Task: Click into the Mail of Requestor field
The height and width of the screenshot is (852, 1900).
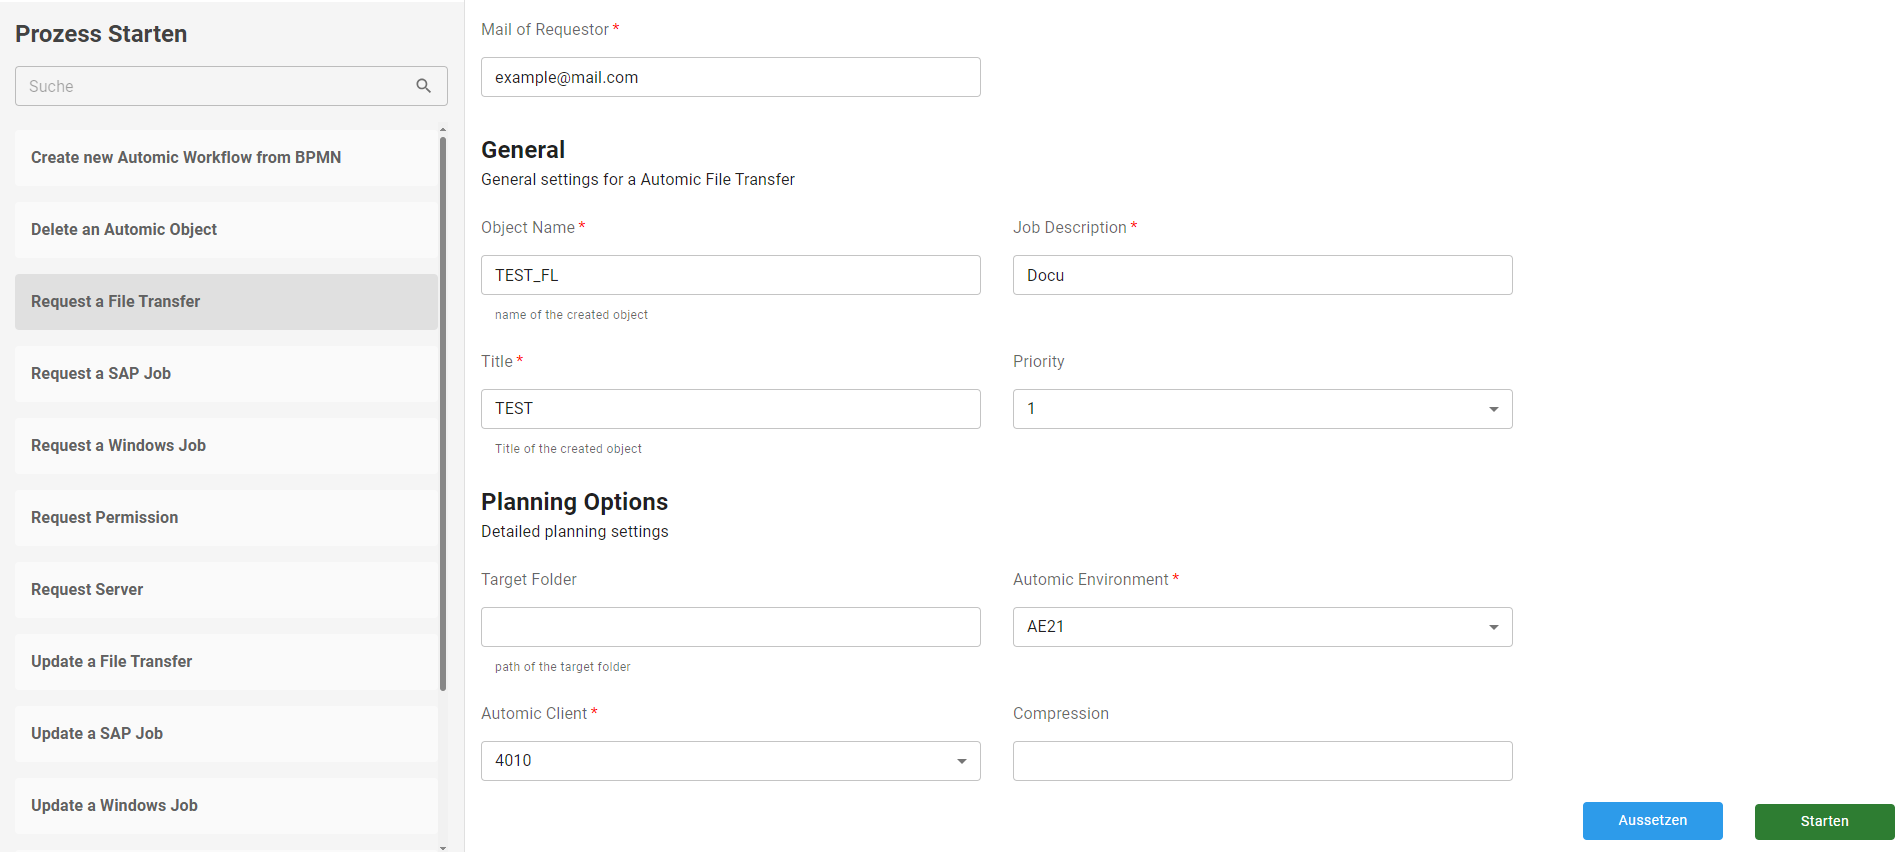Action: pos(730,77)
